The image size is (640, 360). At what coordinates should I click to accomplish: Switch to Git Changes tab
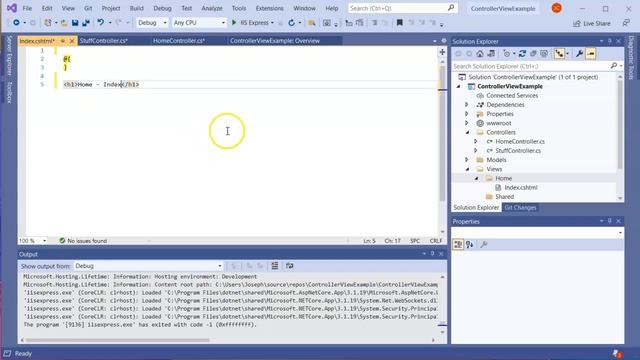[x=520, y=207]
